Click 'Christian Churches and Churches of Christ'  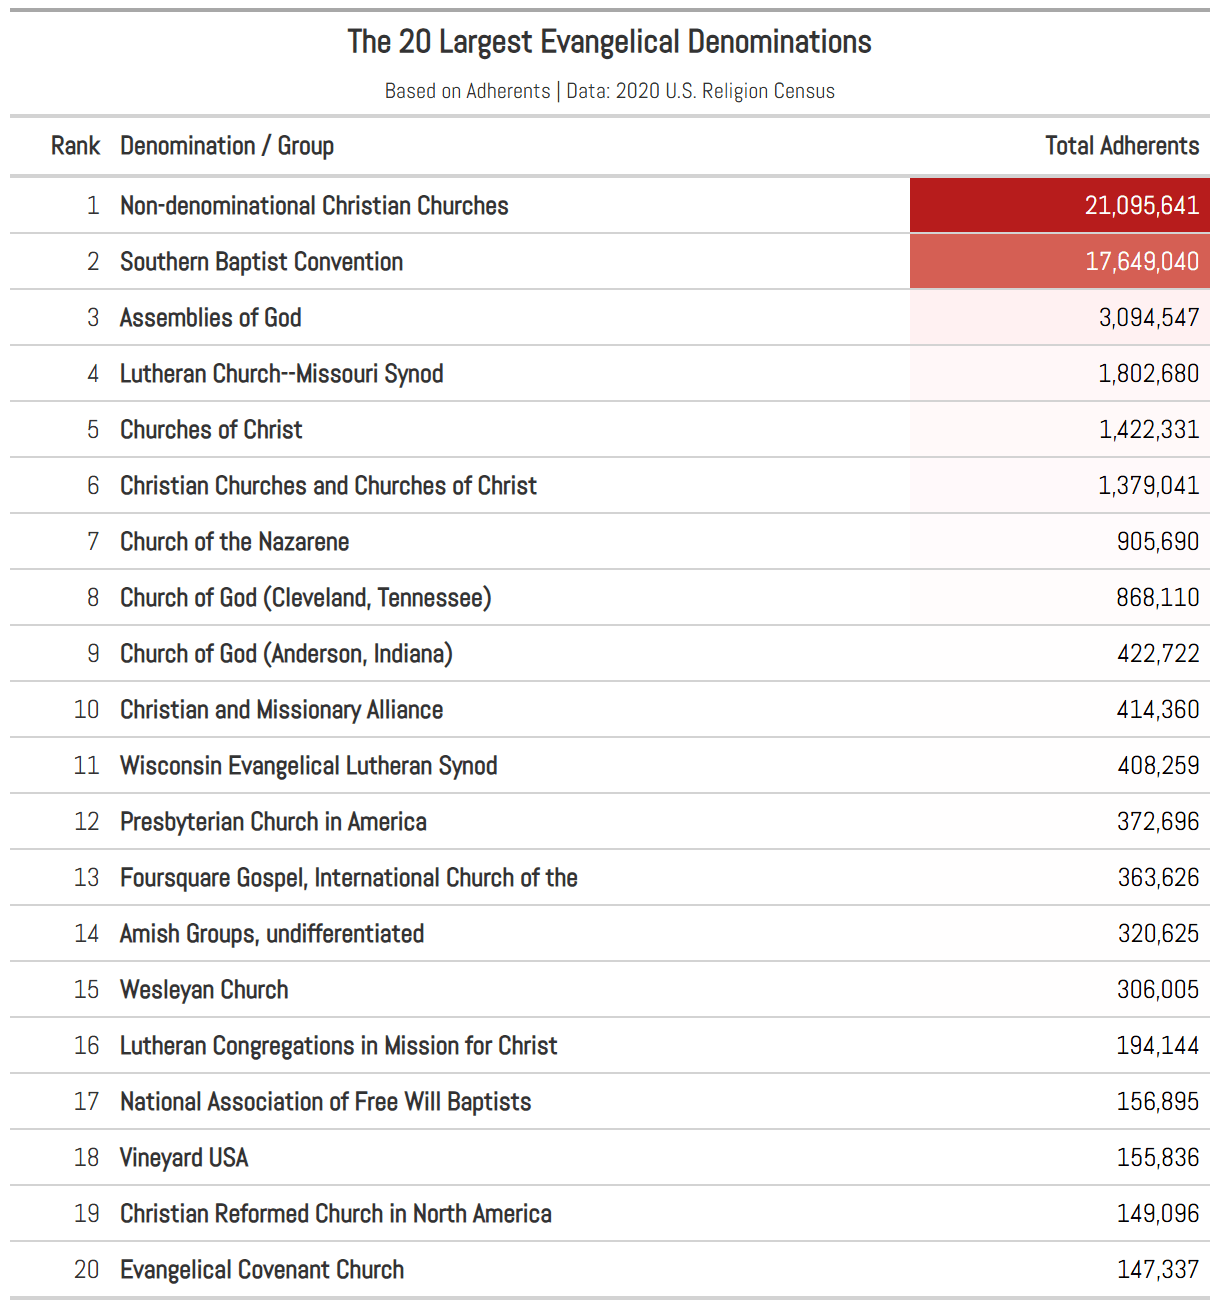click(328, 485)
